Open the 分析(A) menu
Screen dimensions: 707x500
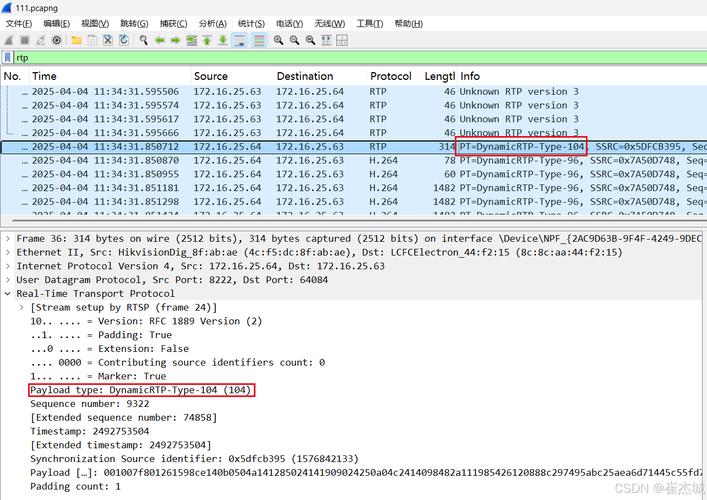212,23
